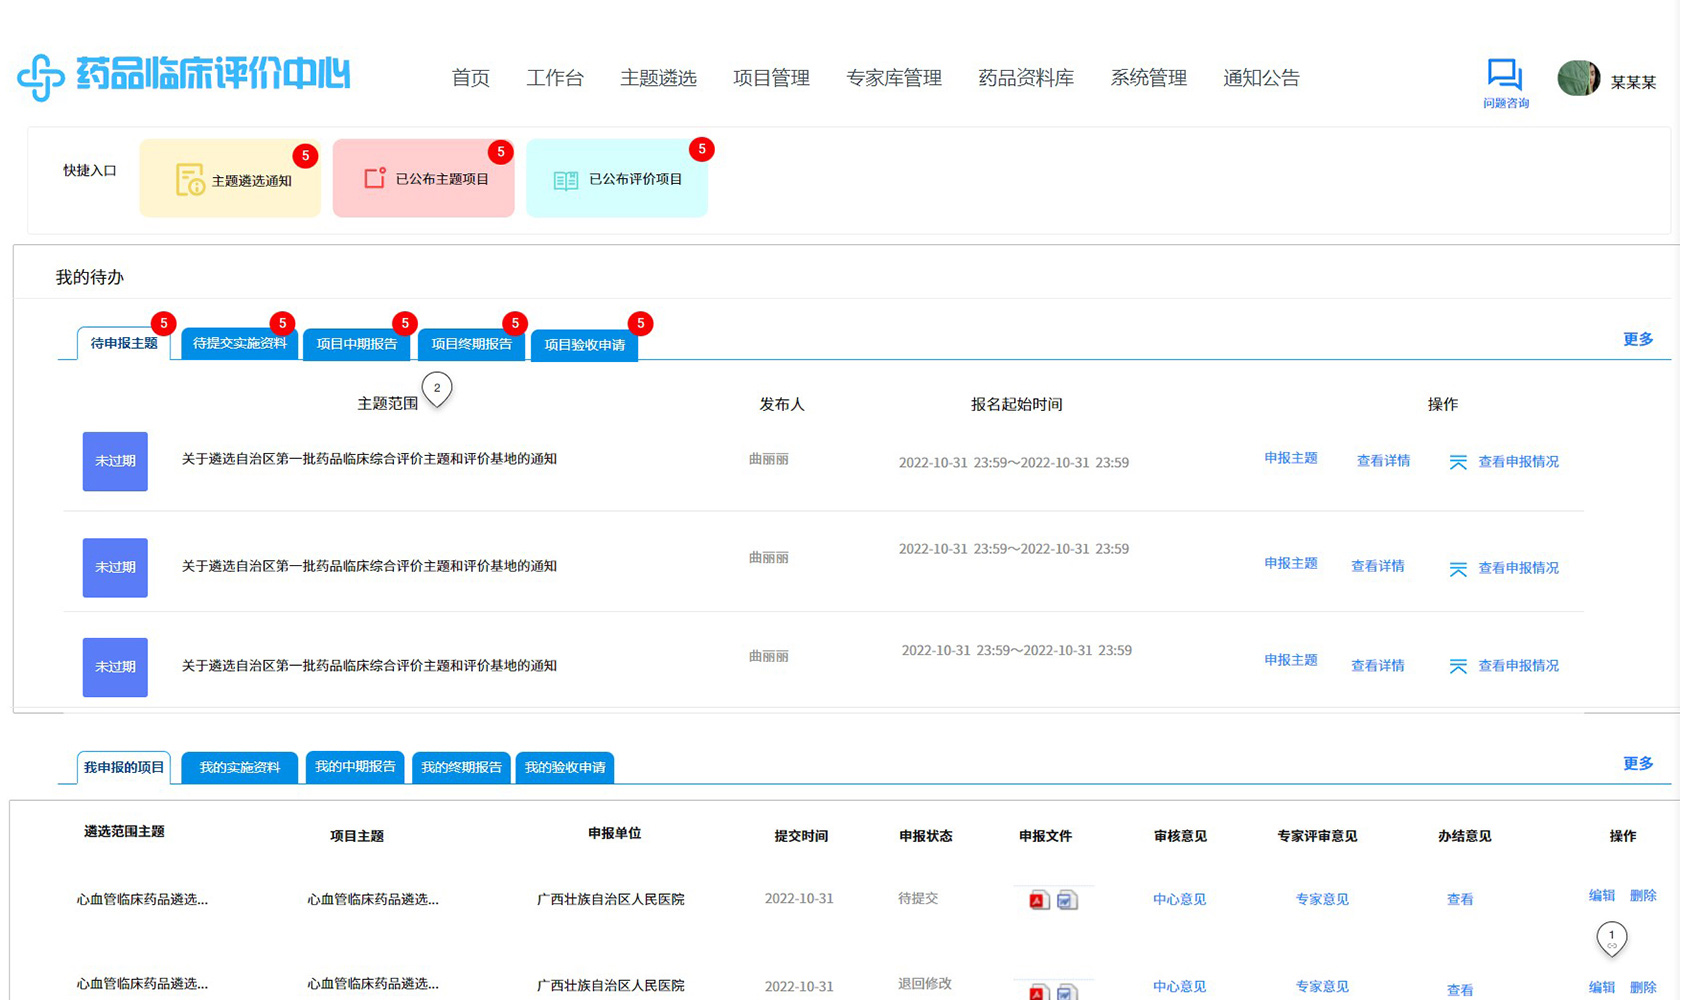Open 主题遴选通知 shortcut card

point(230,180)
